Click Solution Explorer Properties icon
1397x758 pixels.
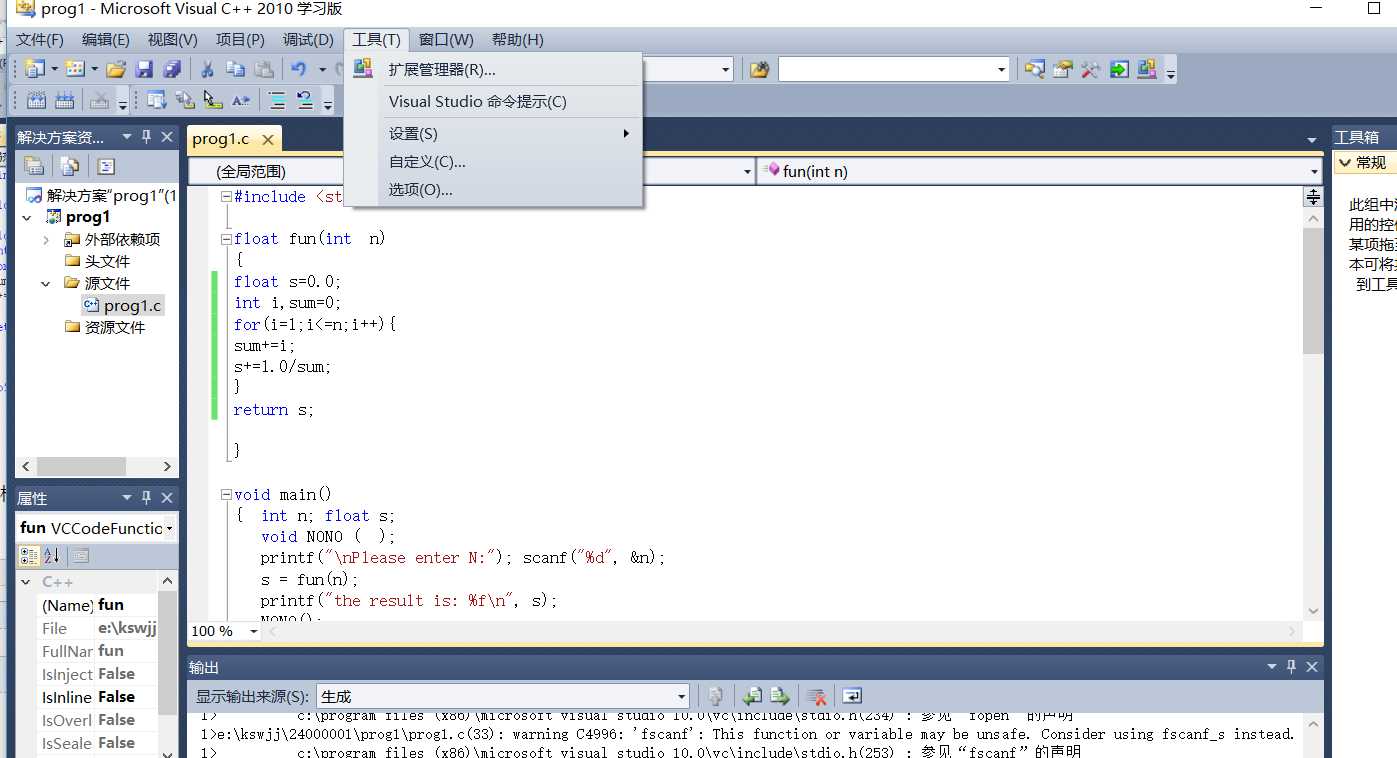coord(34,166)
